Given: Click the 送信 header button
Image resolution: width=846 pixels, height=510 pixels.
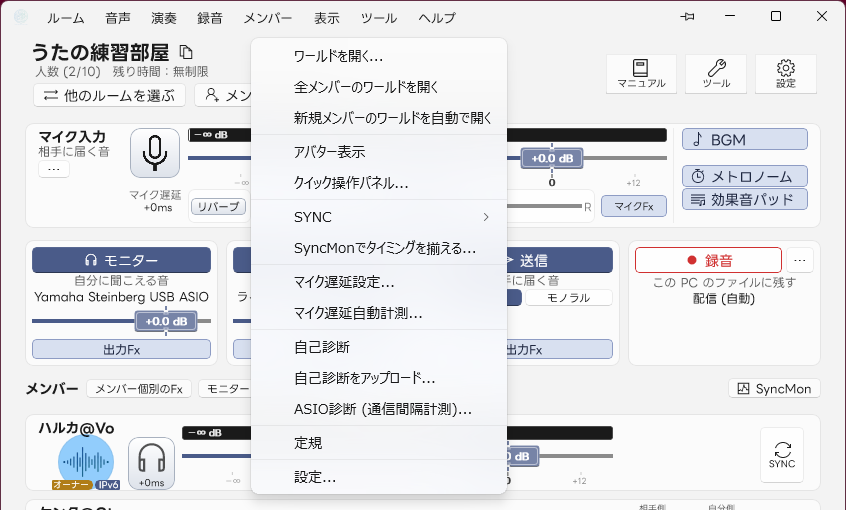Looking at the screenshot, I should pos(559,260).
